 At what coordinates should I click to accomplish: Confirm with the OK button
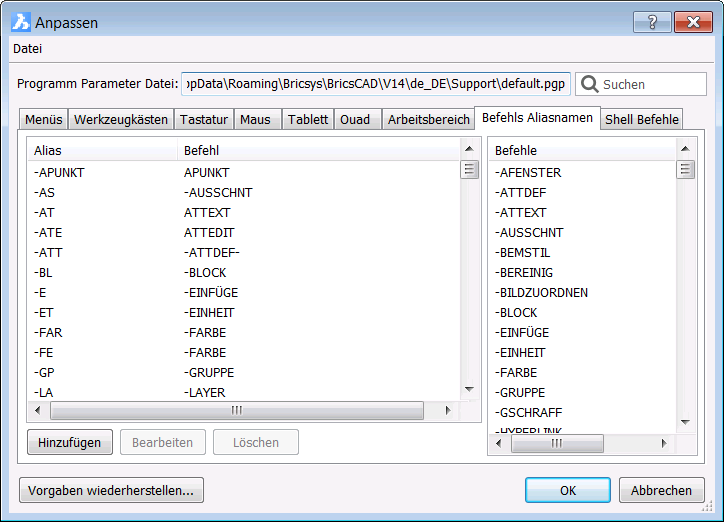(567, 491)
